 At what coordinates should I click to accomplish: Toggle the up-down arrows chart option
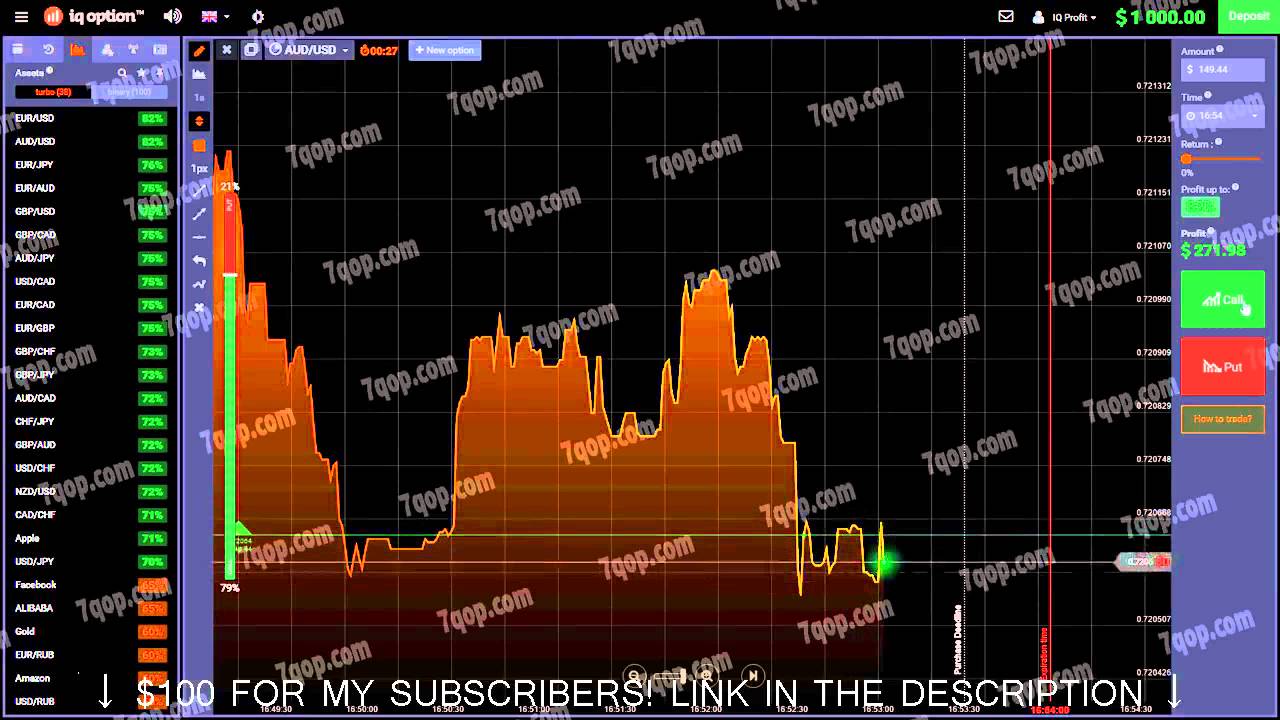click(x=199, y=121)
